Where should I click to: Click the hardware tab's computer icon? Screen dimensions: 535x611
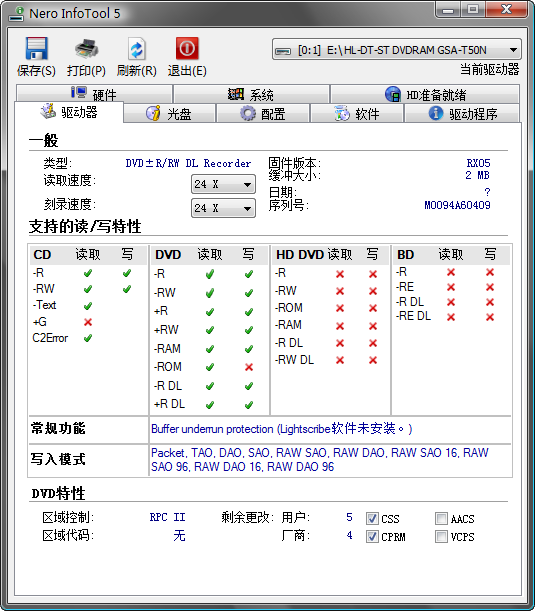click(79, 93)
